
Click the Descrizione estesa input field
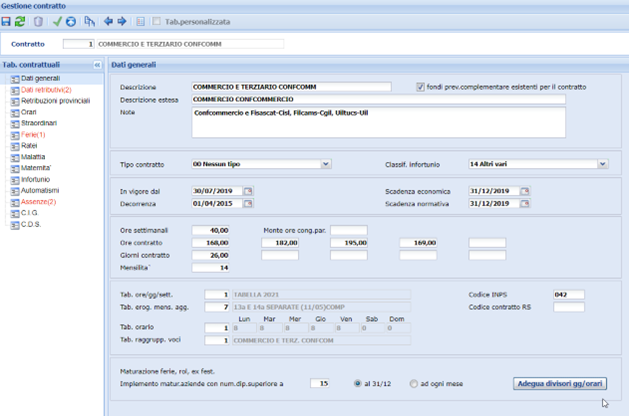point(378,99)
